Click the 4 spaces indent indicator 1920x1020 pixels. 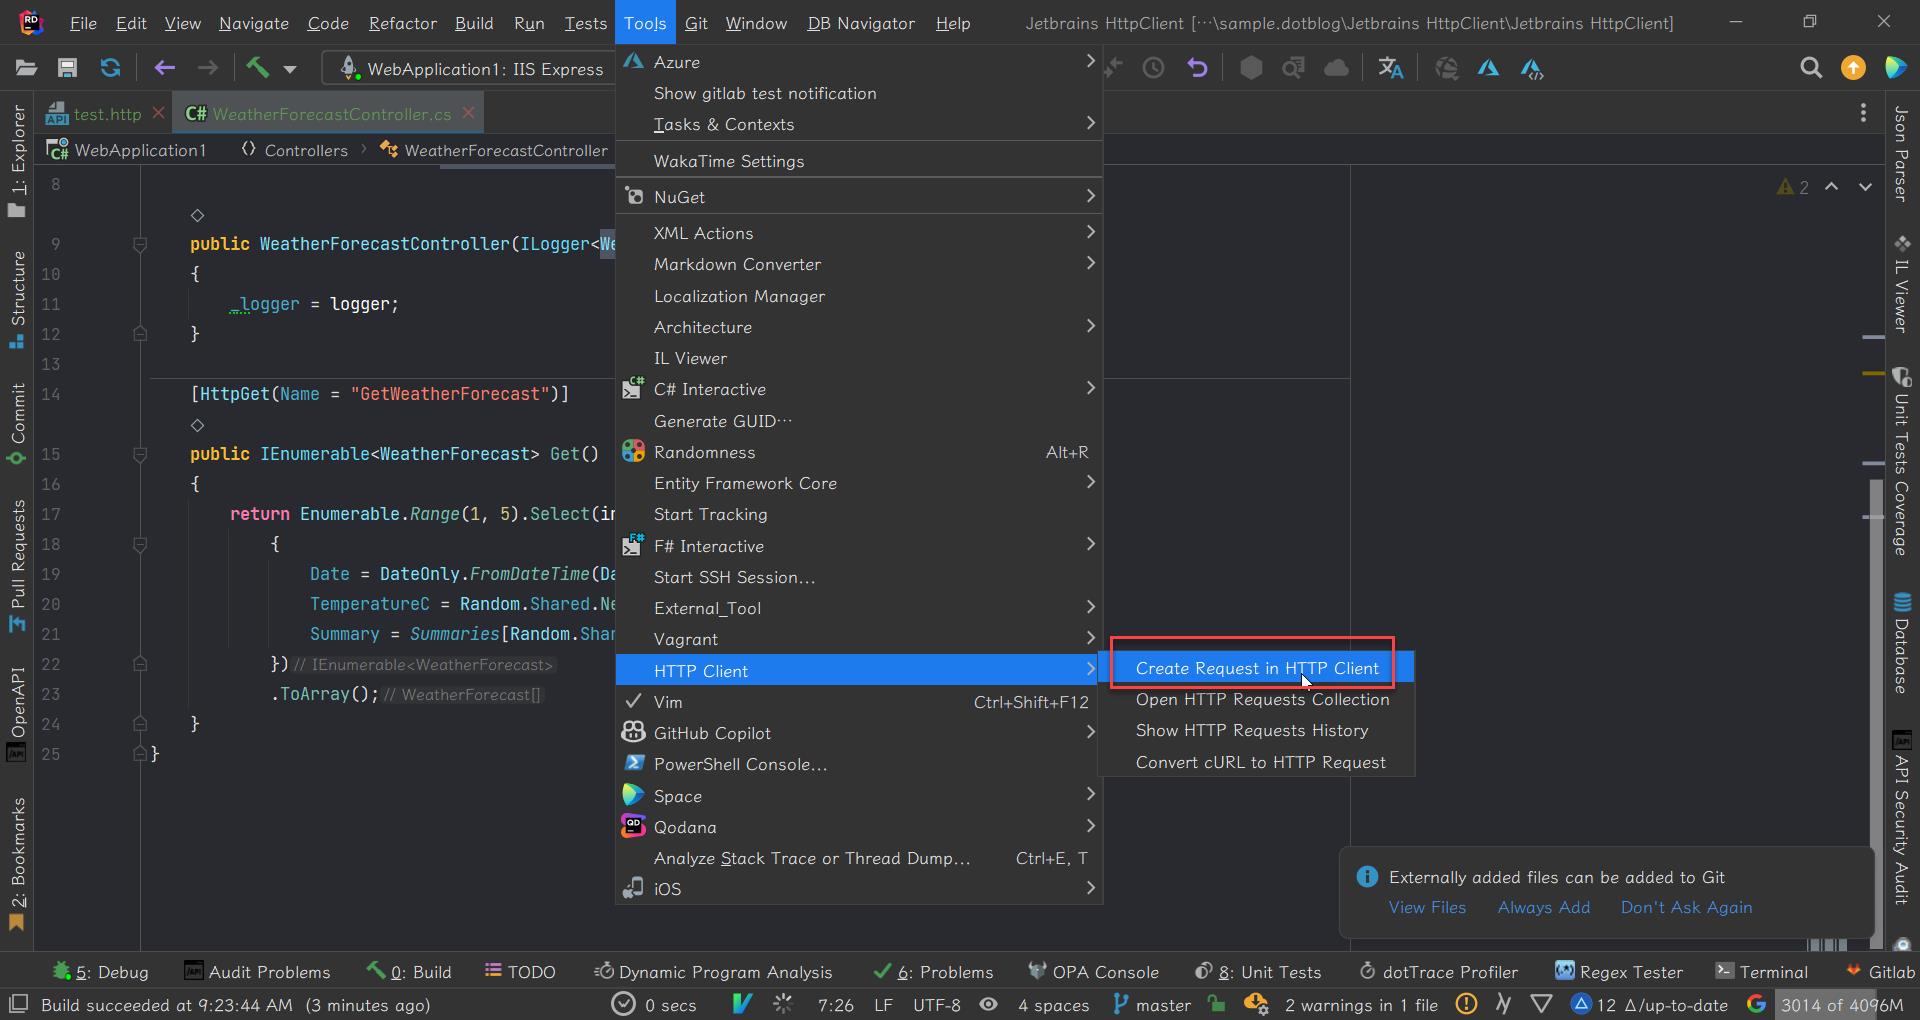pyautogui.click(x=1053, y=1005)
